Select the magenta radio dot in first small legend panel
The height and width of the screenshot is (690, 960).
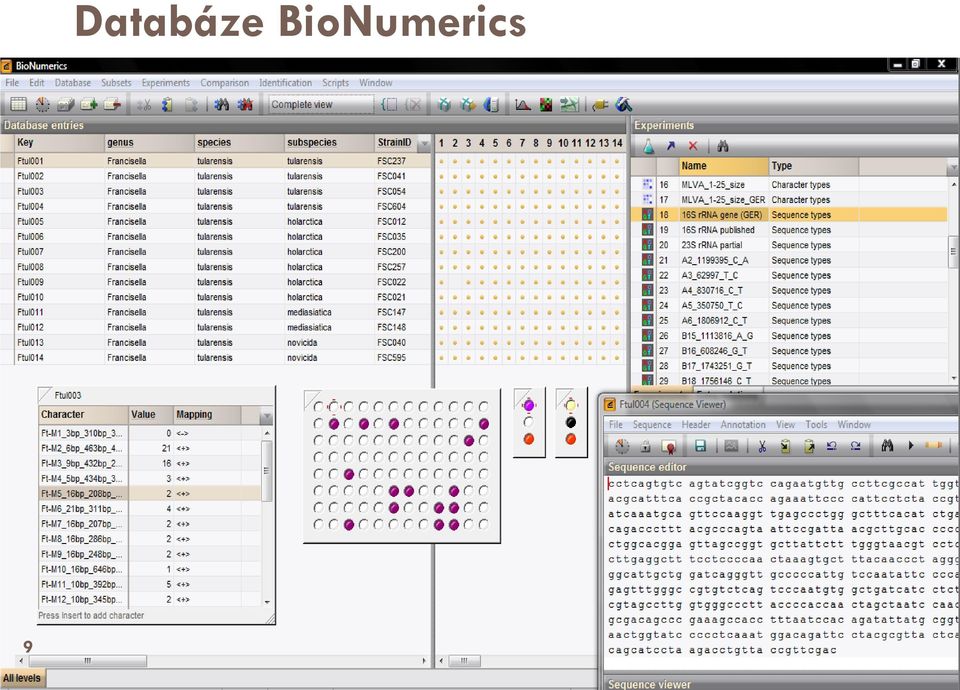coord(529,405)
